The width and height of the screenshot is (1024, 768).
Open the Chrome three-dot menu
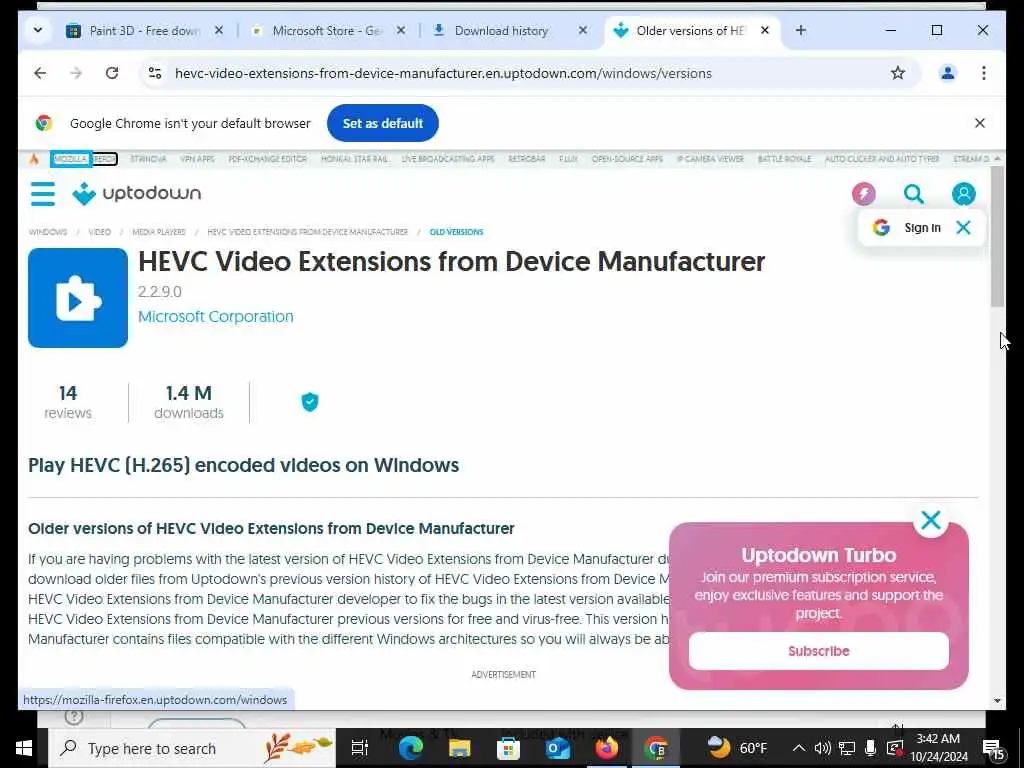[984, 73]
